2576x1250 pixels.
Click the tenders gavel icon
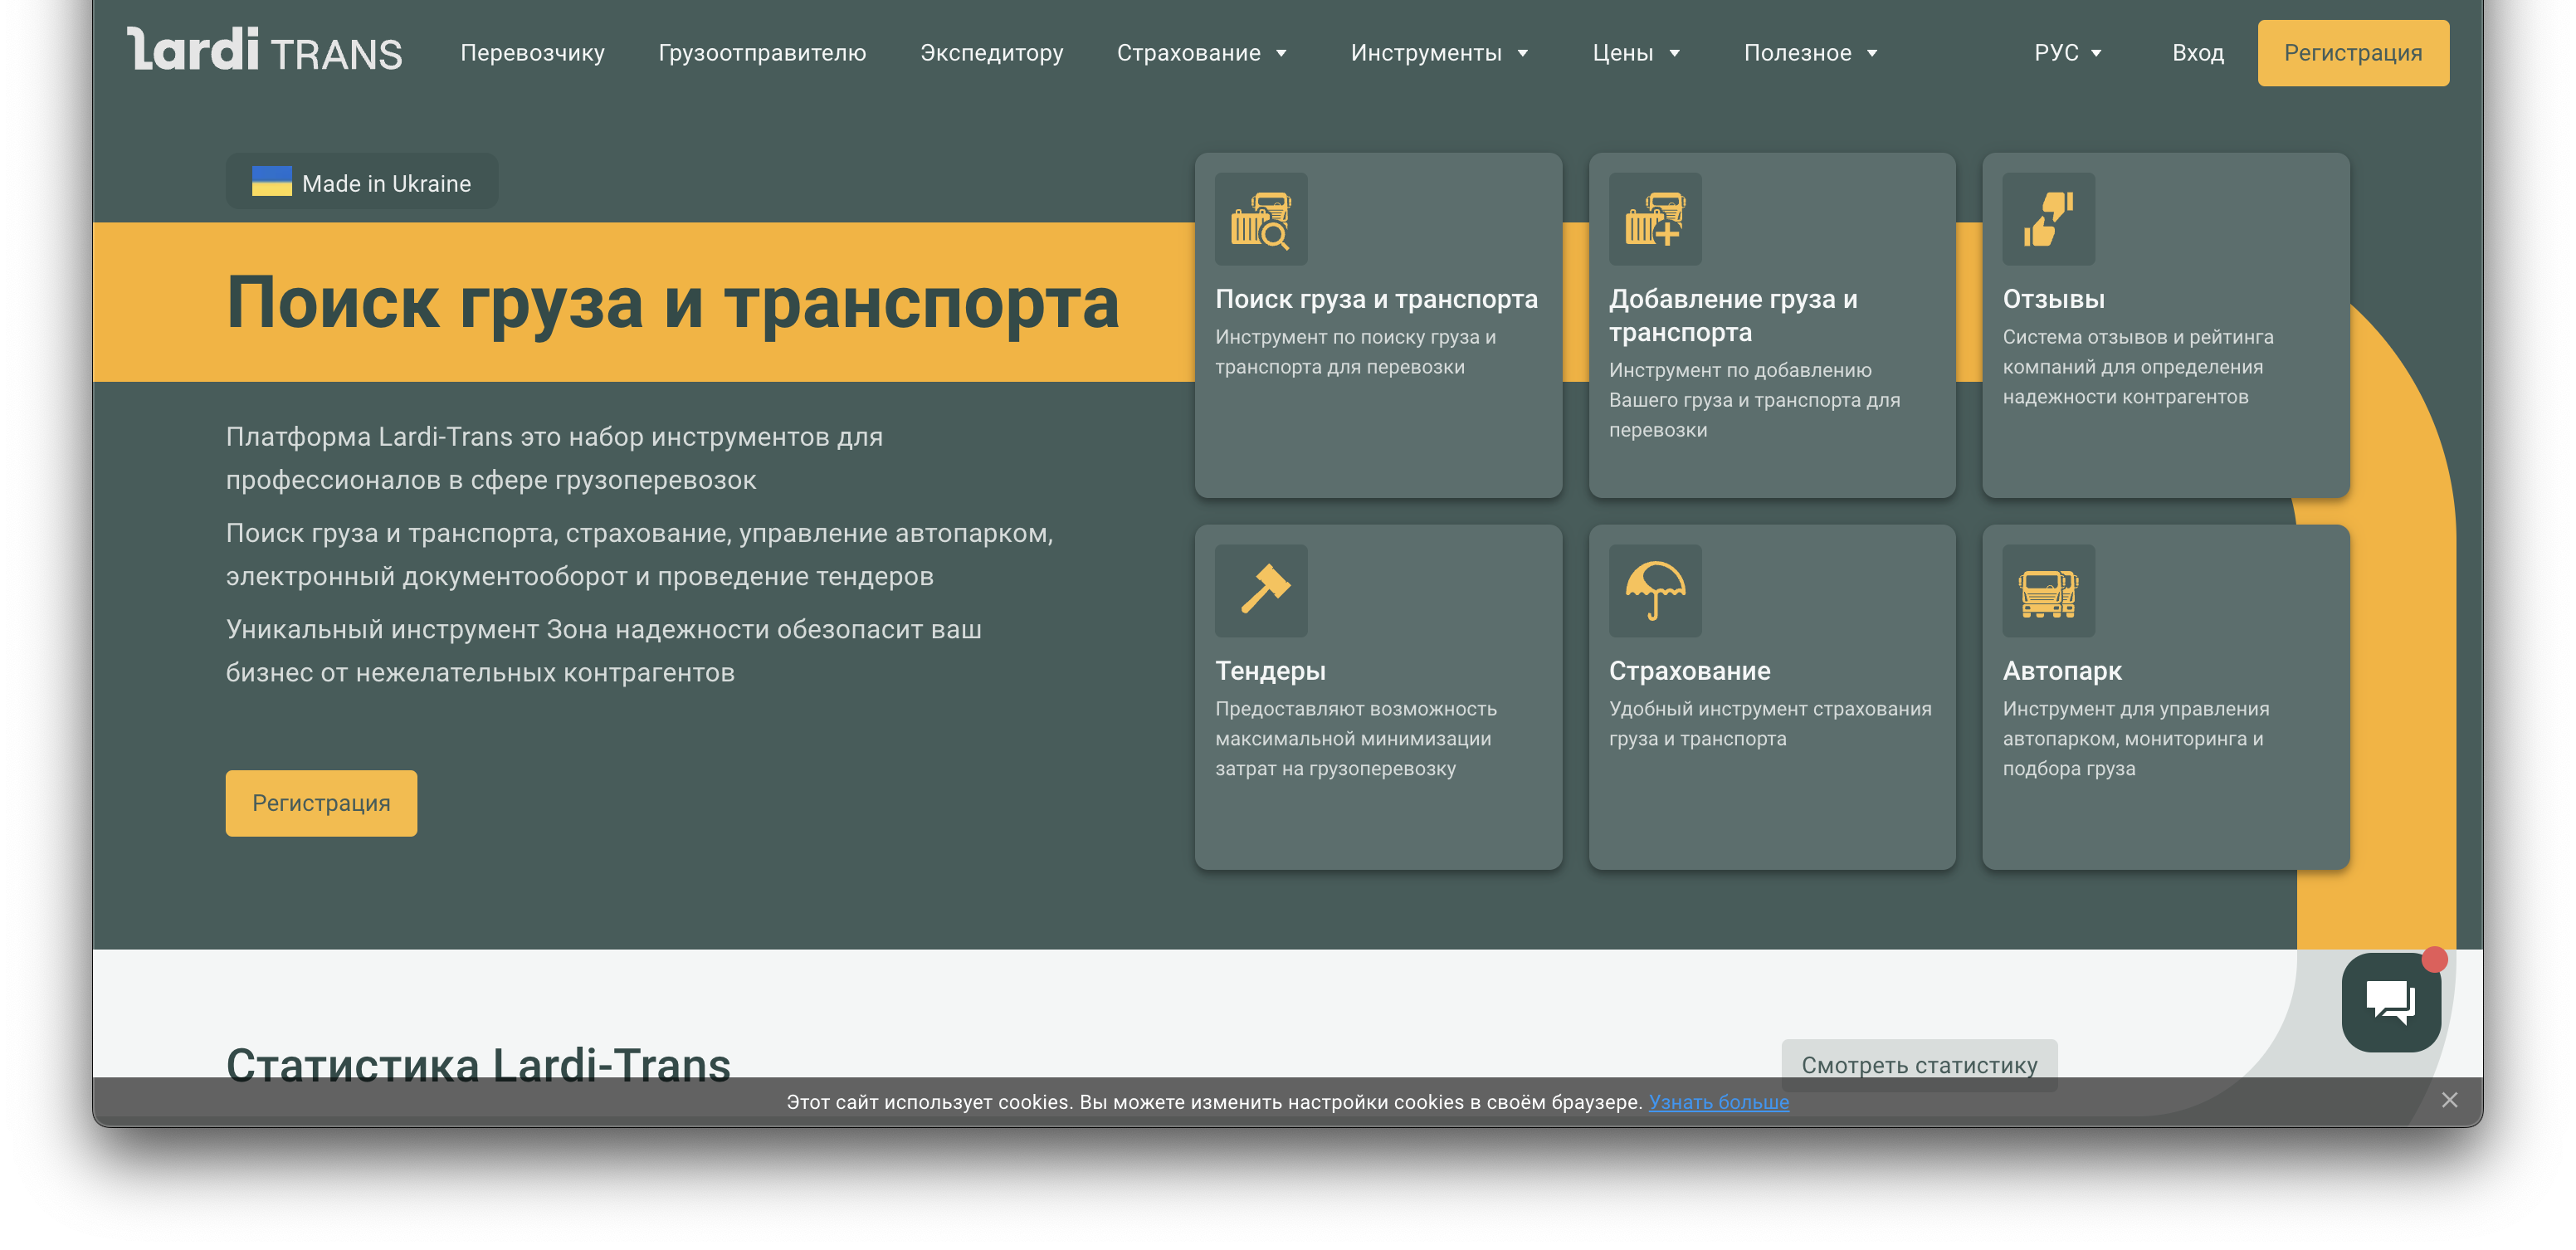[x=1261, y=590]
